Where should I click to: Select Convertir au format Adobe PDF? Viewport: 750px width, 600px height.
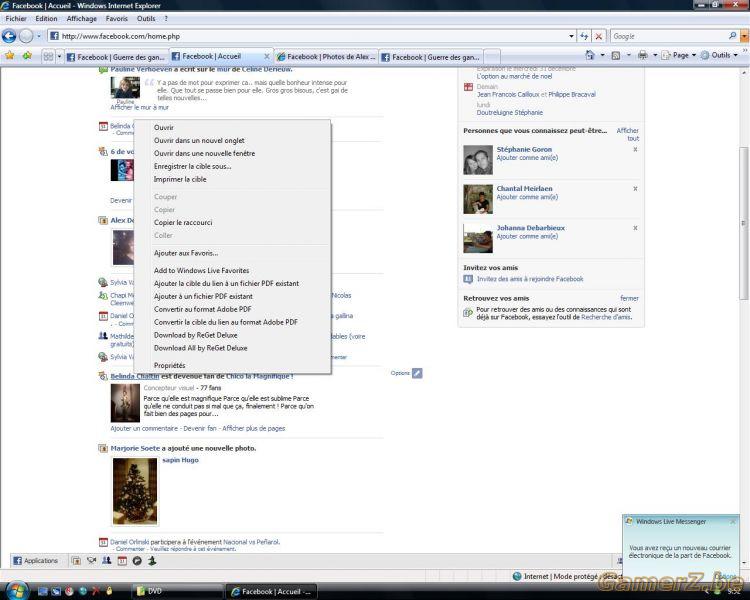(x=203, y=309)
